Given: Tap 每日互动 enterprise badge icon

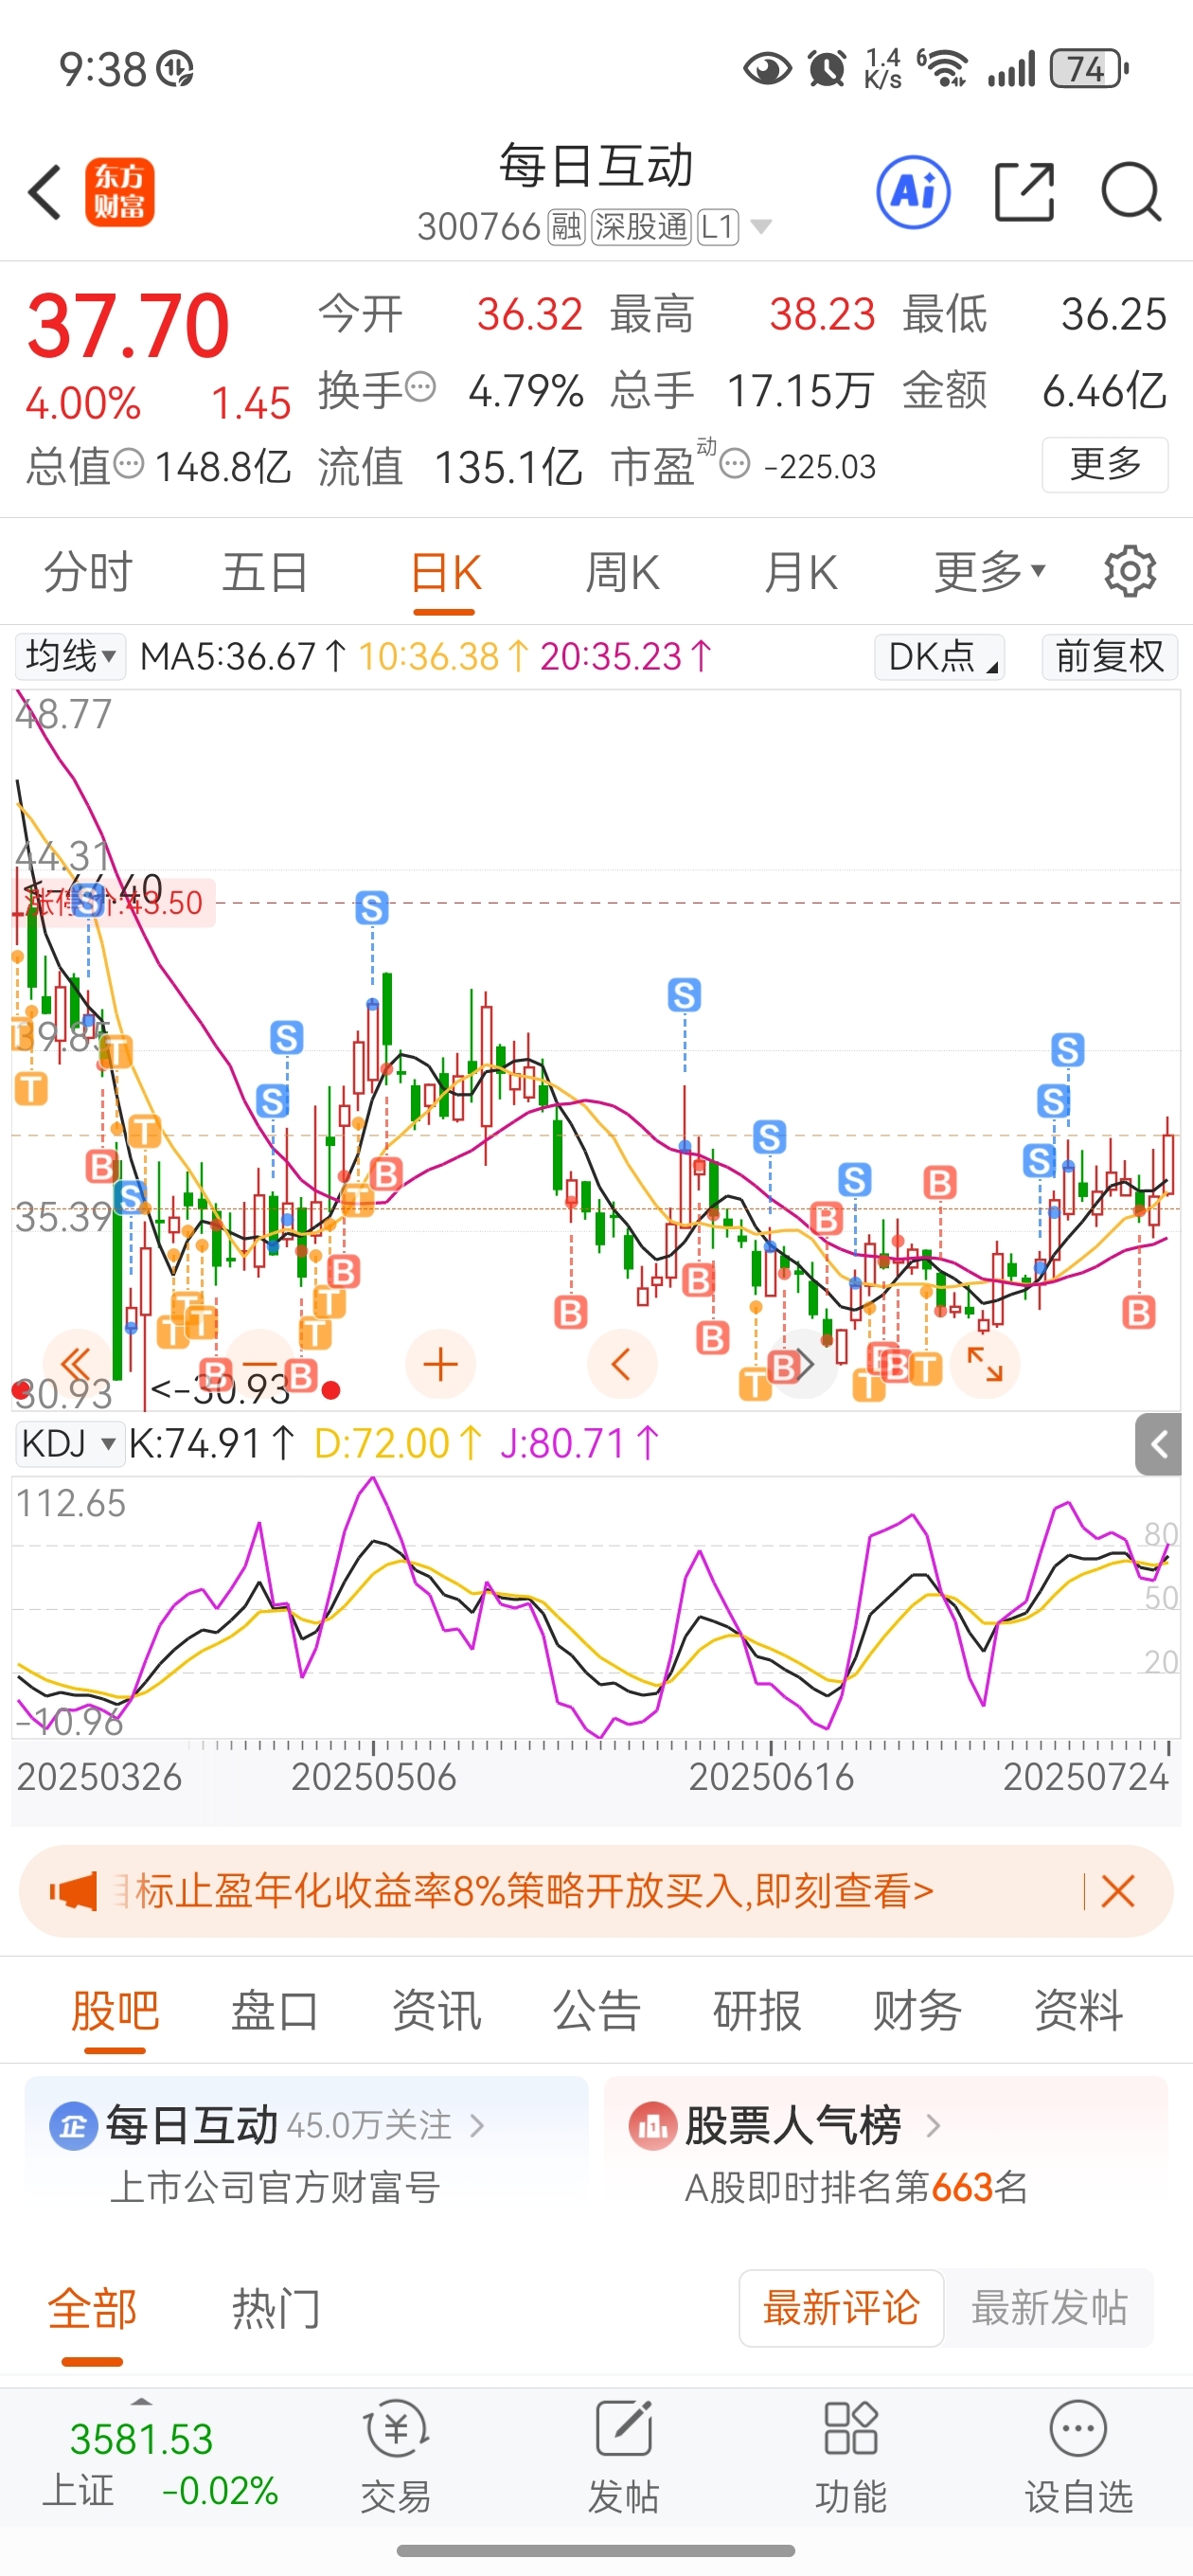Looking at the screenshot, I should [x=73, y=2126].
